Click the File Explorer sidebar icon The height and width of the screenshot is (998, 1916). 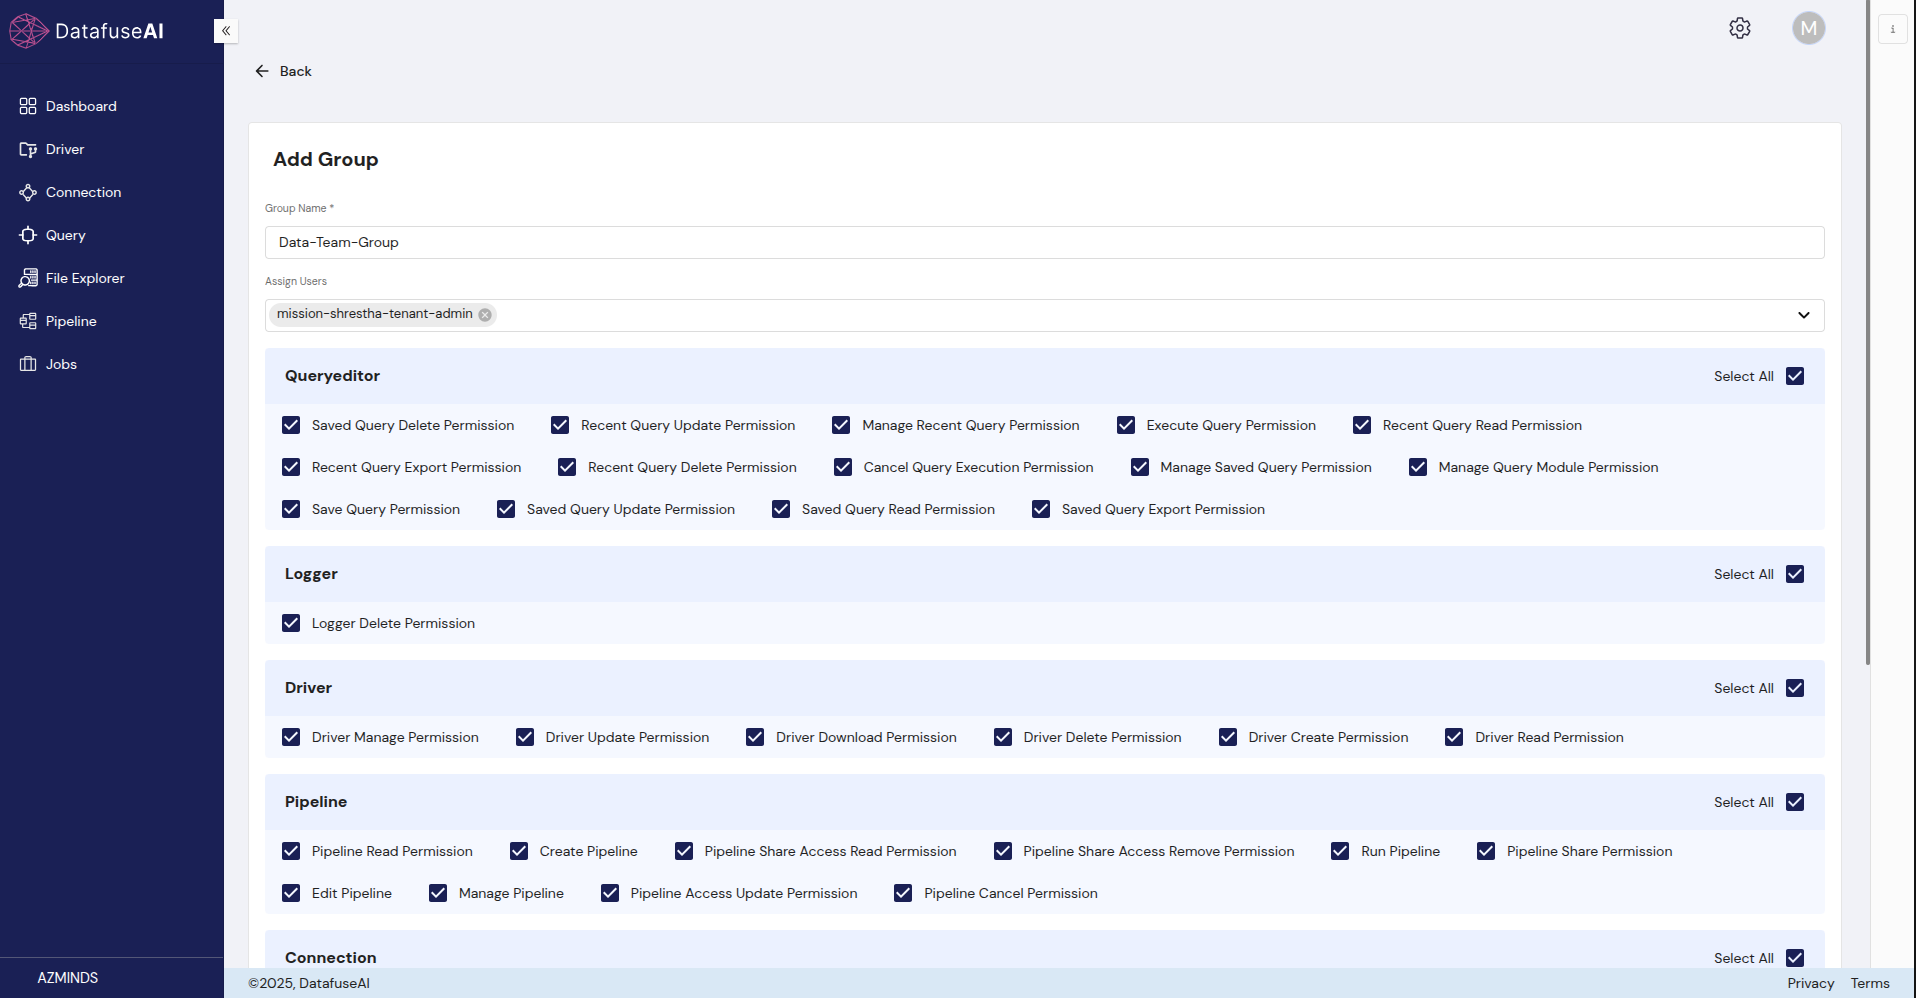click(28, 279)
